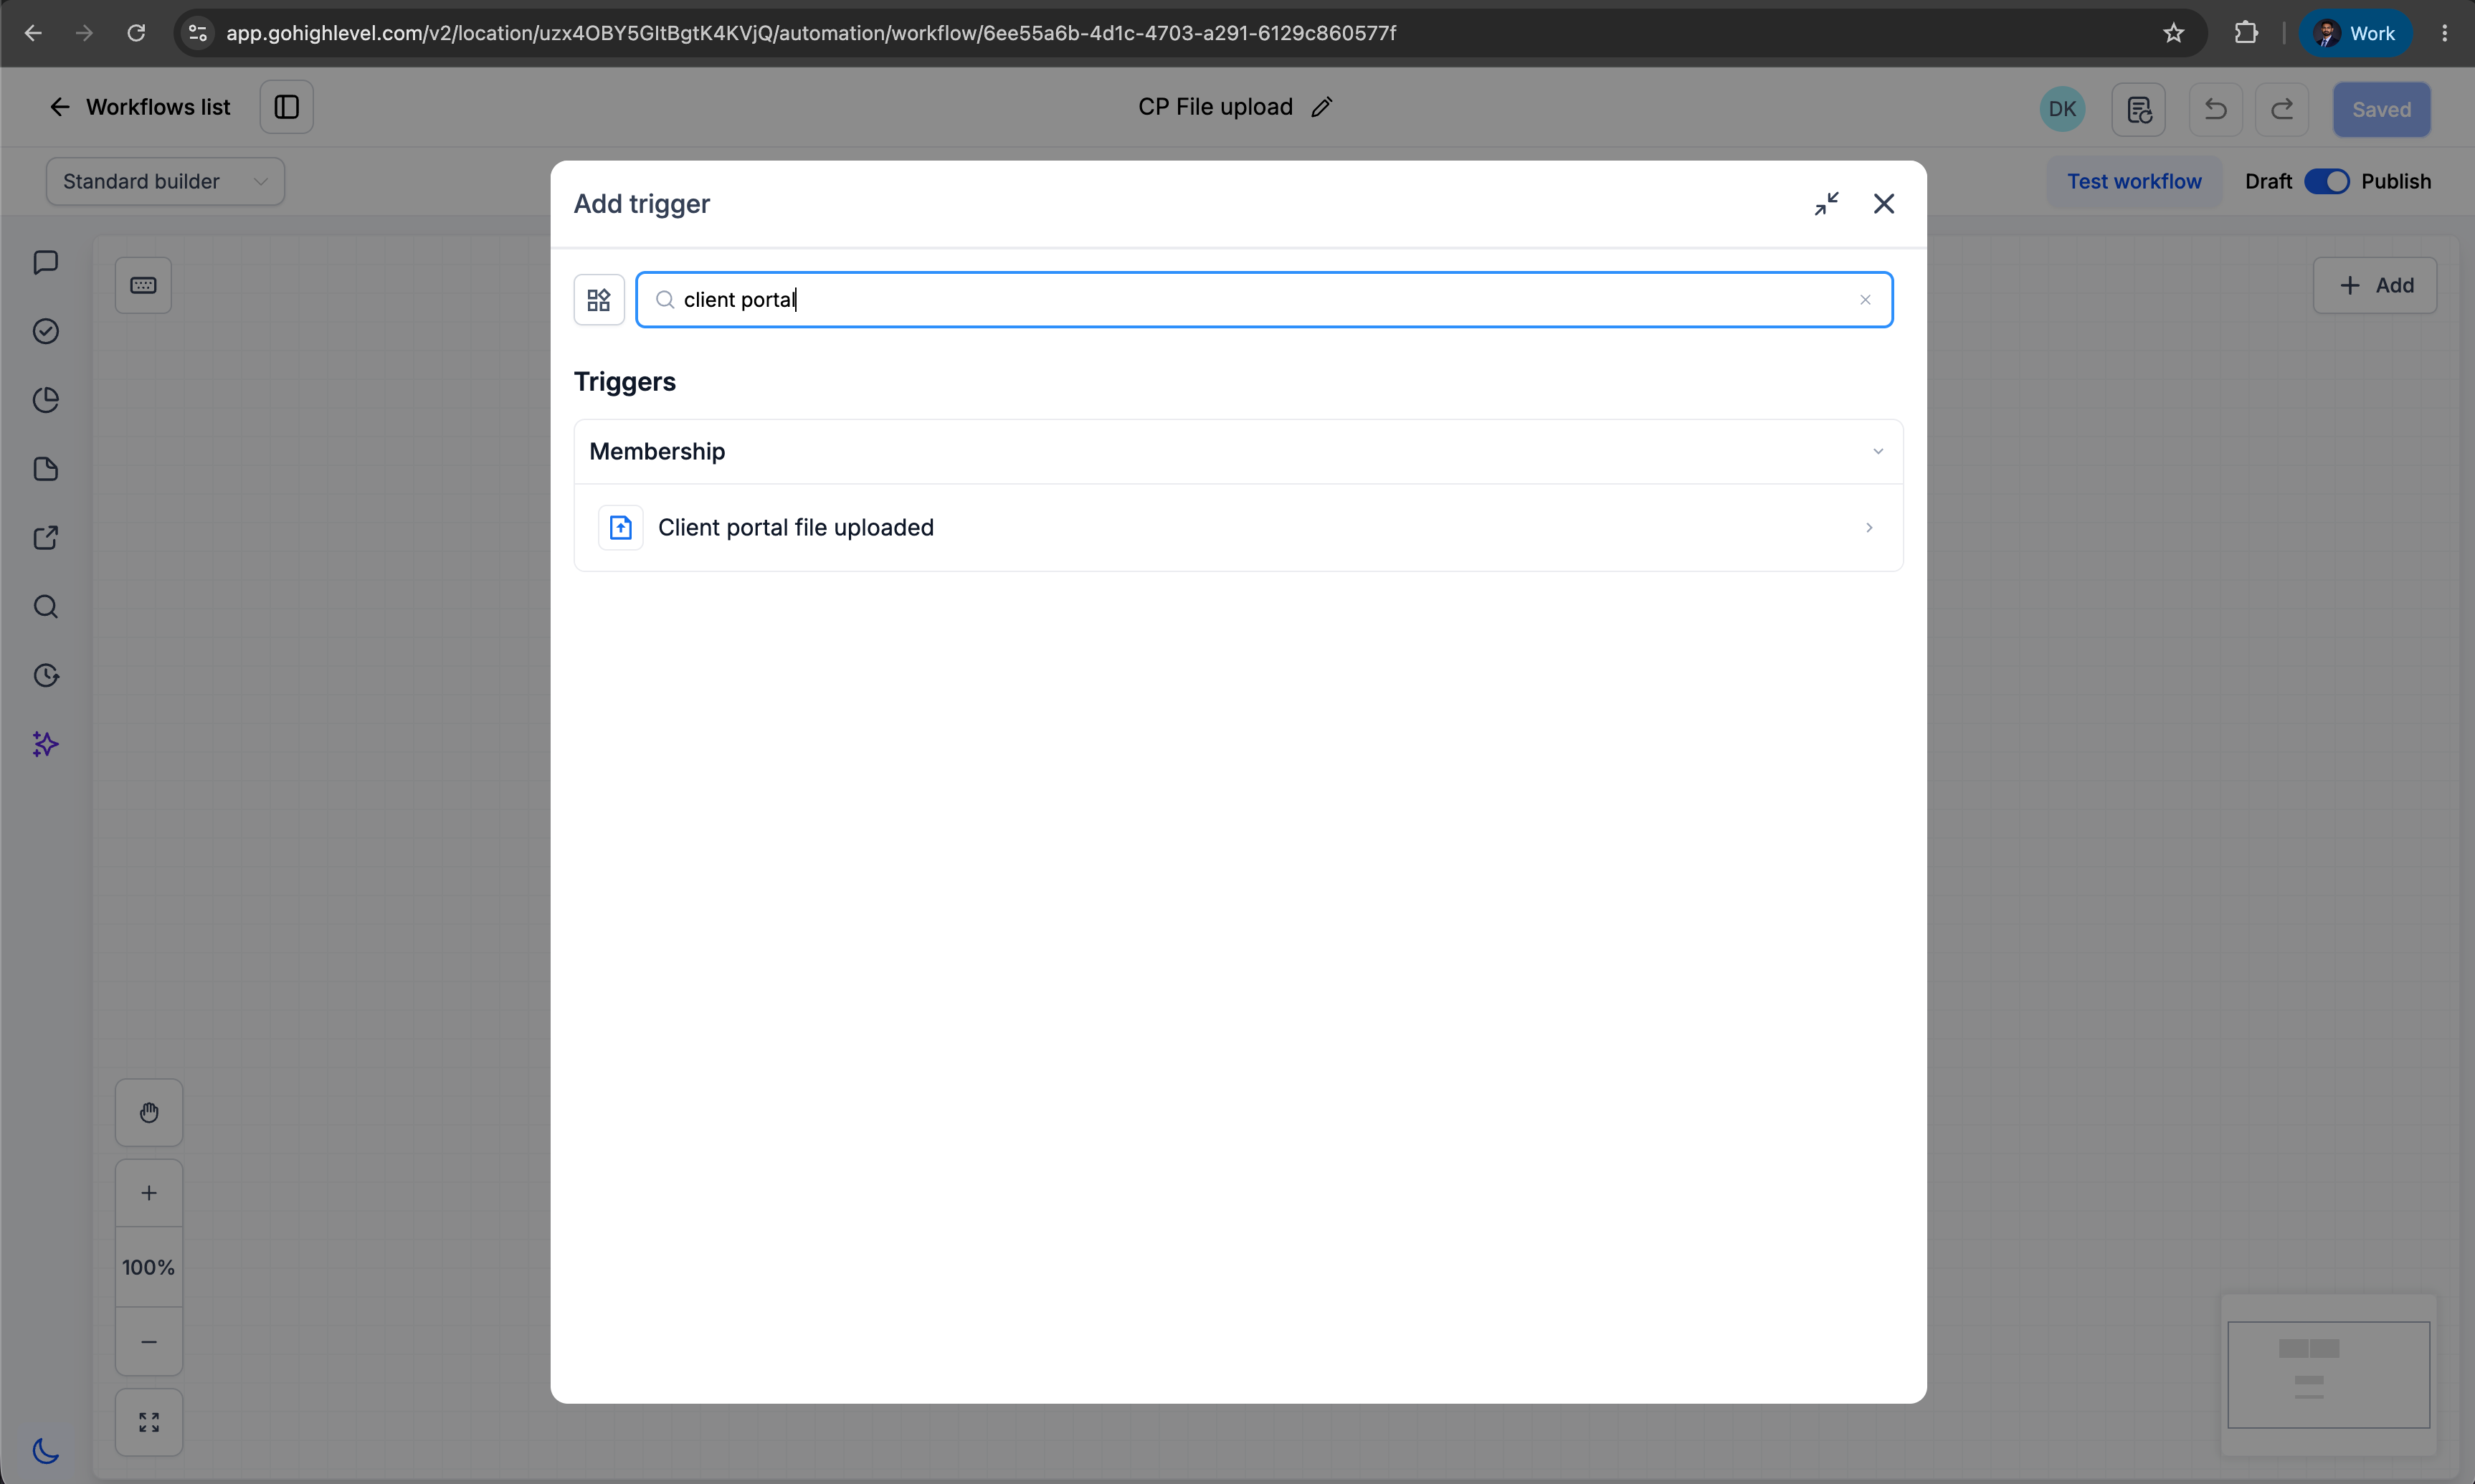Screen dimensions: 2475x1484
Task: Redo the last change
Action: [x=2282, y=109]
